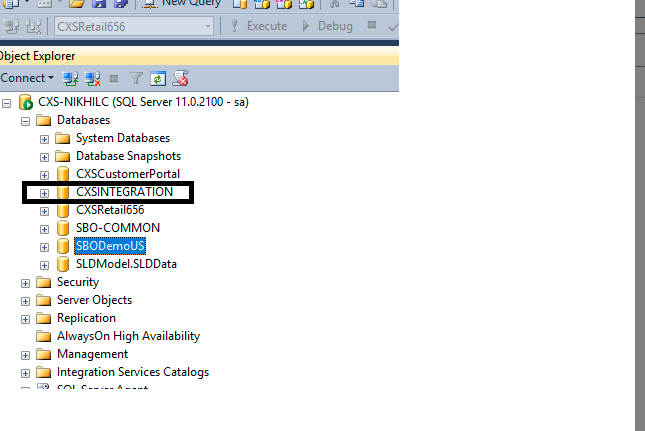Select the Server Objects tree item
The width and height of the screenshot is (645, 431).
coord(95,300)
